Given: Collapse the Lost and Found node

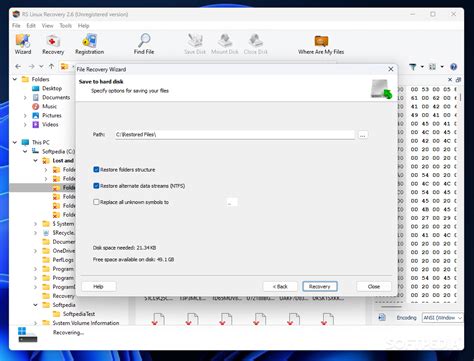Looking at the screenshot, I should 35,160.
